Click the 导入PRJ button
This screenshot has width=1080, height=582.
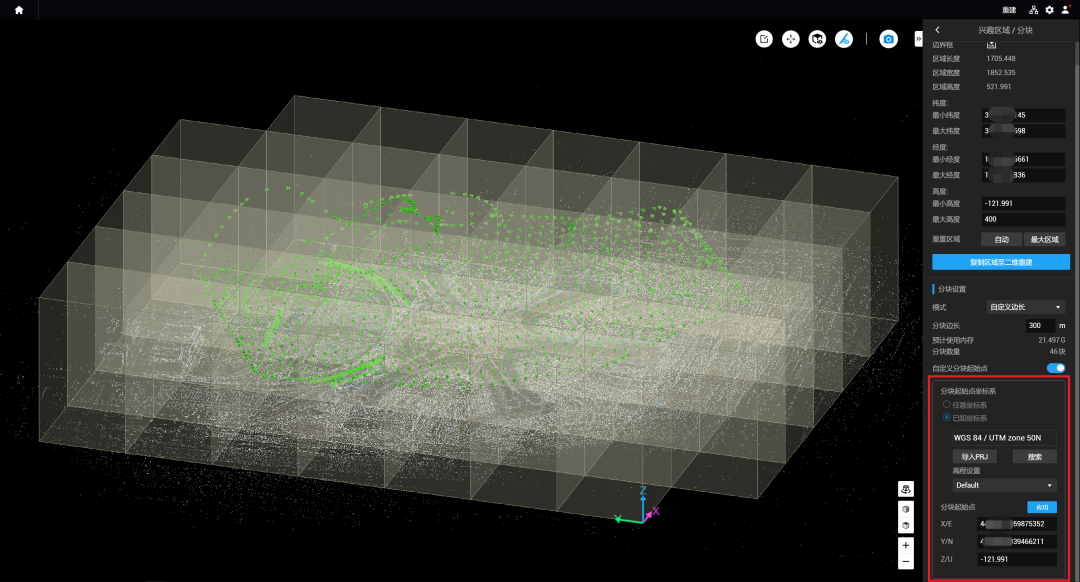pos(973,457)
